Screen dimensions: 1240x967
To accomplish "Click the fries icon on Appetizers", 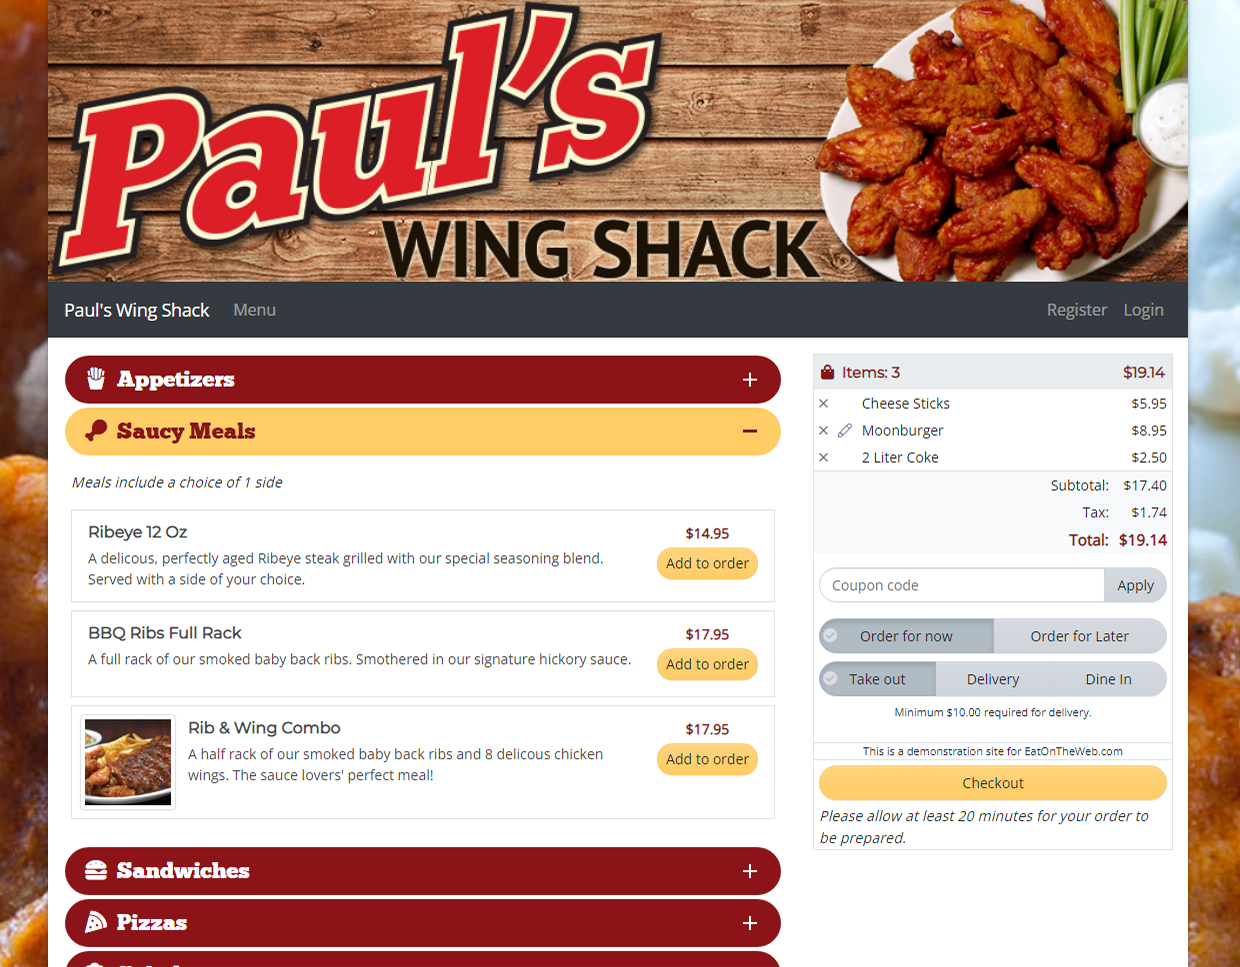I will tap(96, 379).
